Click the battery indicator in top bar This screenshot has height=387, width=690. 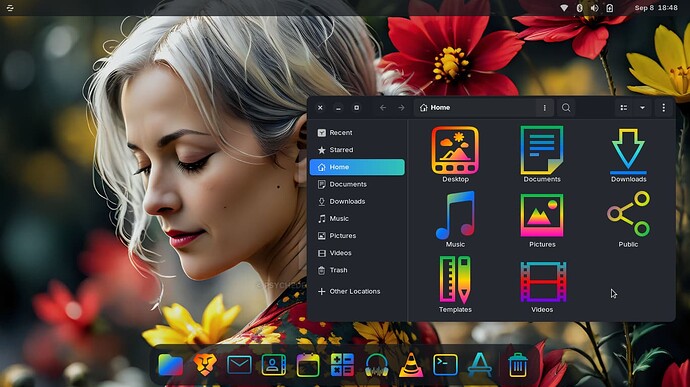pos(609,8)
